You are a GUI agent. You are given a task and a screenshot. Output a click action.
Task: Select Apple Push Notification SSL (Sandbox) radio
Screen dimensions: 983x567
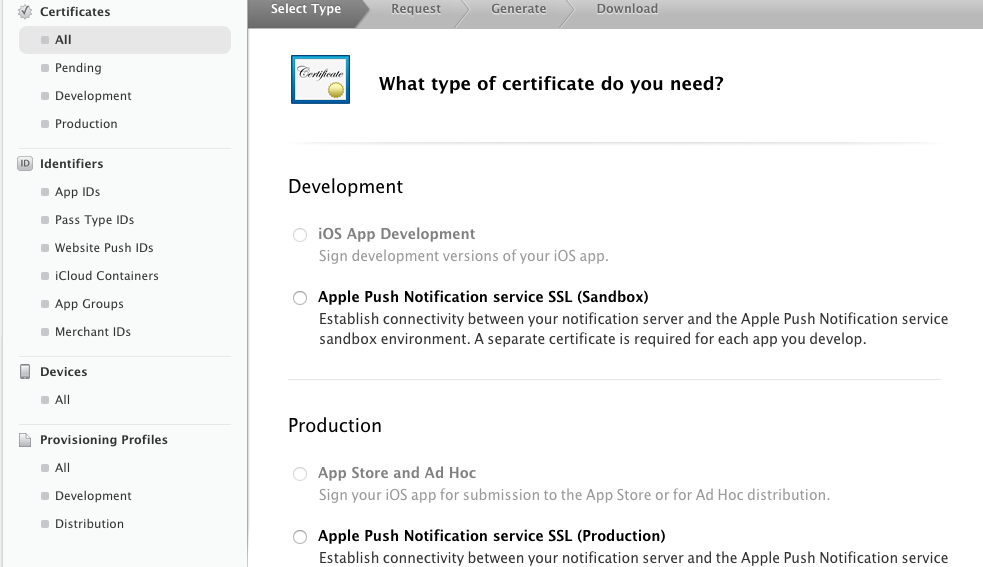click(x=300, y=297)
